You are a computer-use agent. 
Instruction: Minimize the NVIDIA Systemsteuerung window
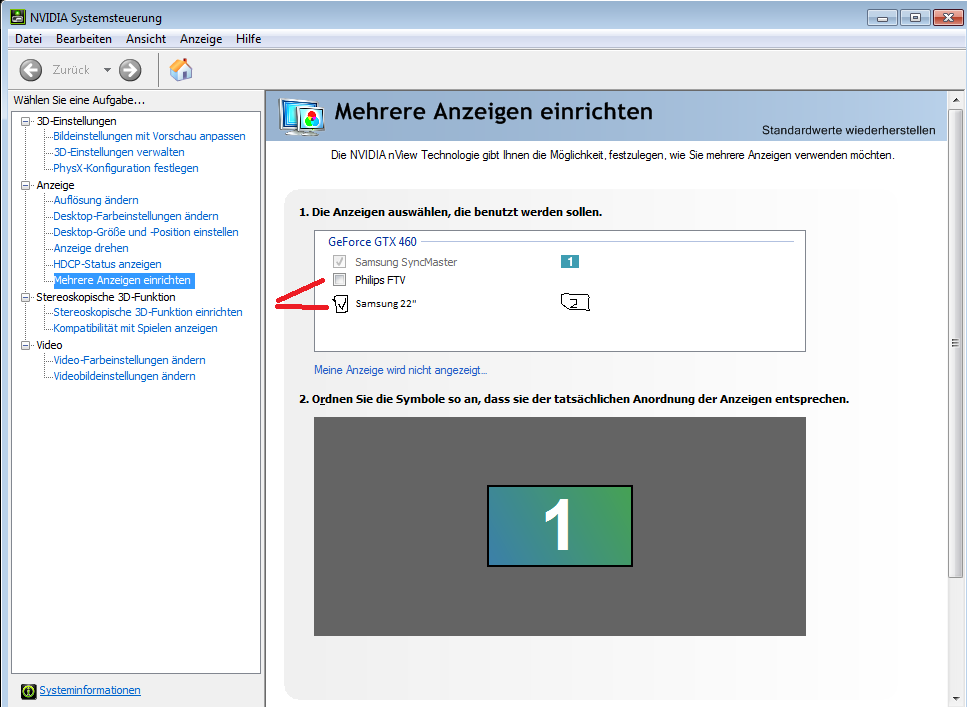pyautogui.click(x=882, y=17)
